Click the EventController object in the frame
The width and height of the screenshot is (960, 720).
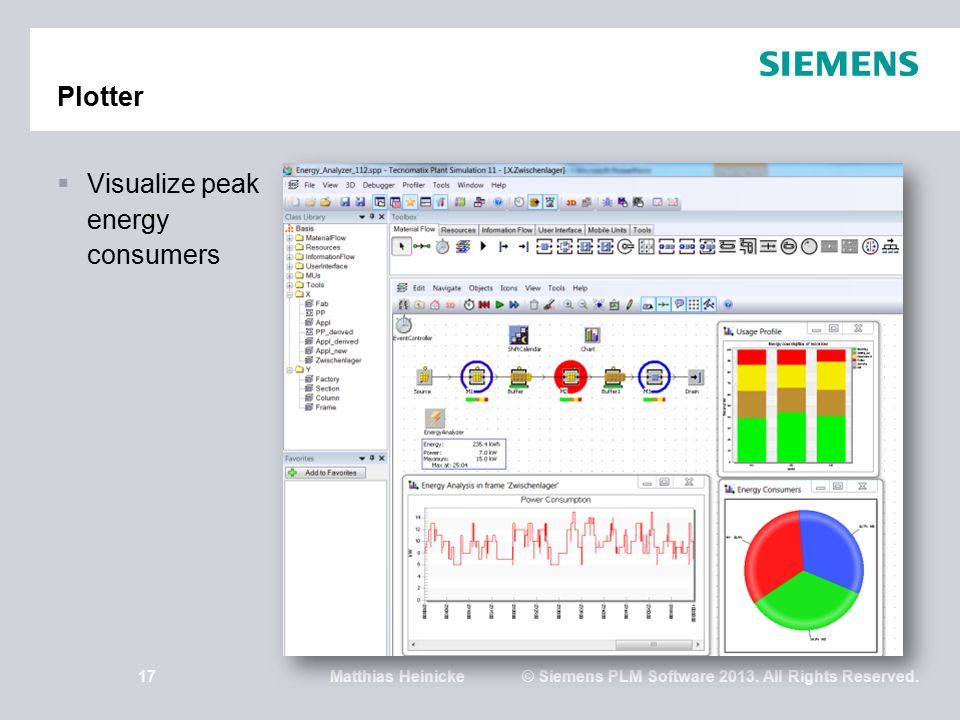click(x=403, y=325)
